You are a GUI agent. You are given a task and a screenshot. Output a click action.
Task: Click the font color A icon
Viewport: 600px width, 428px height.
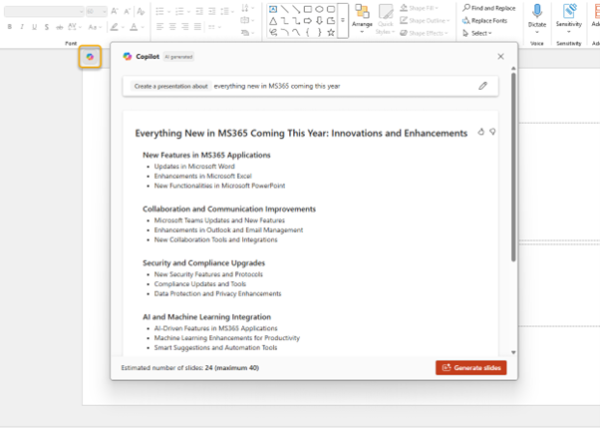(x=134, y=27)
